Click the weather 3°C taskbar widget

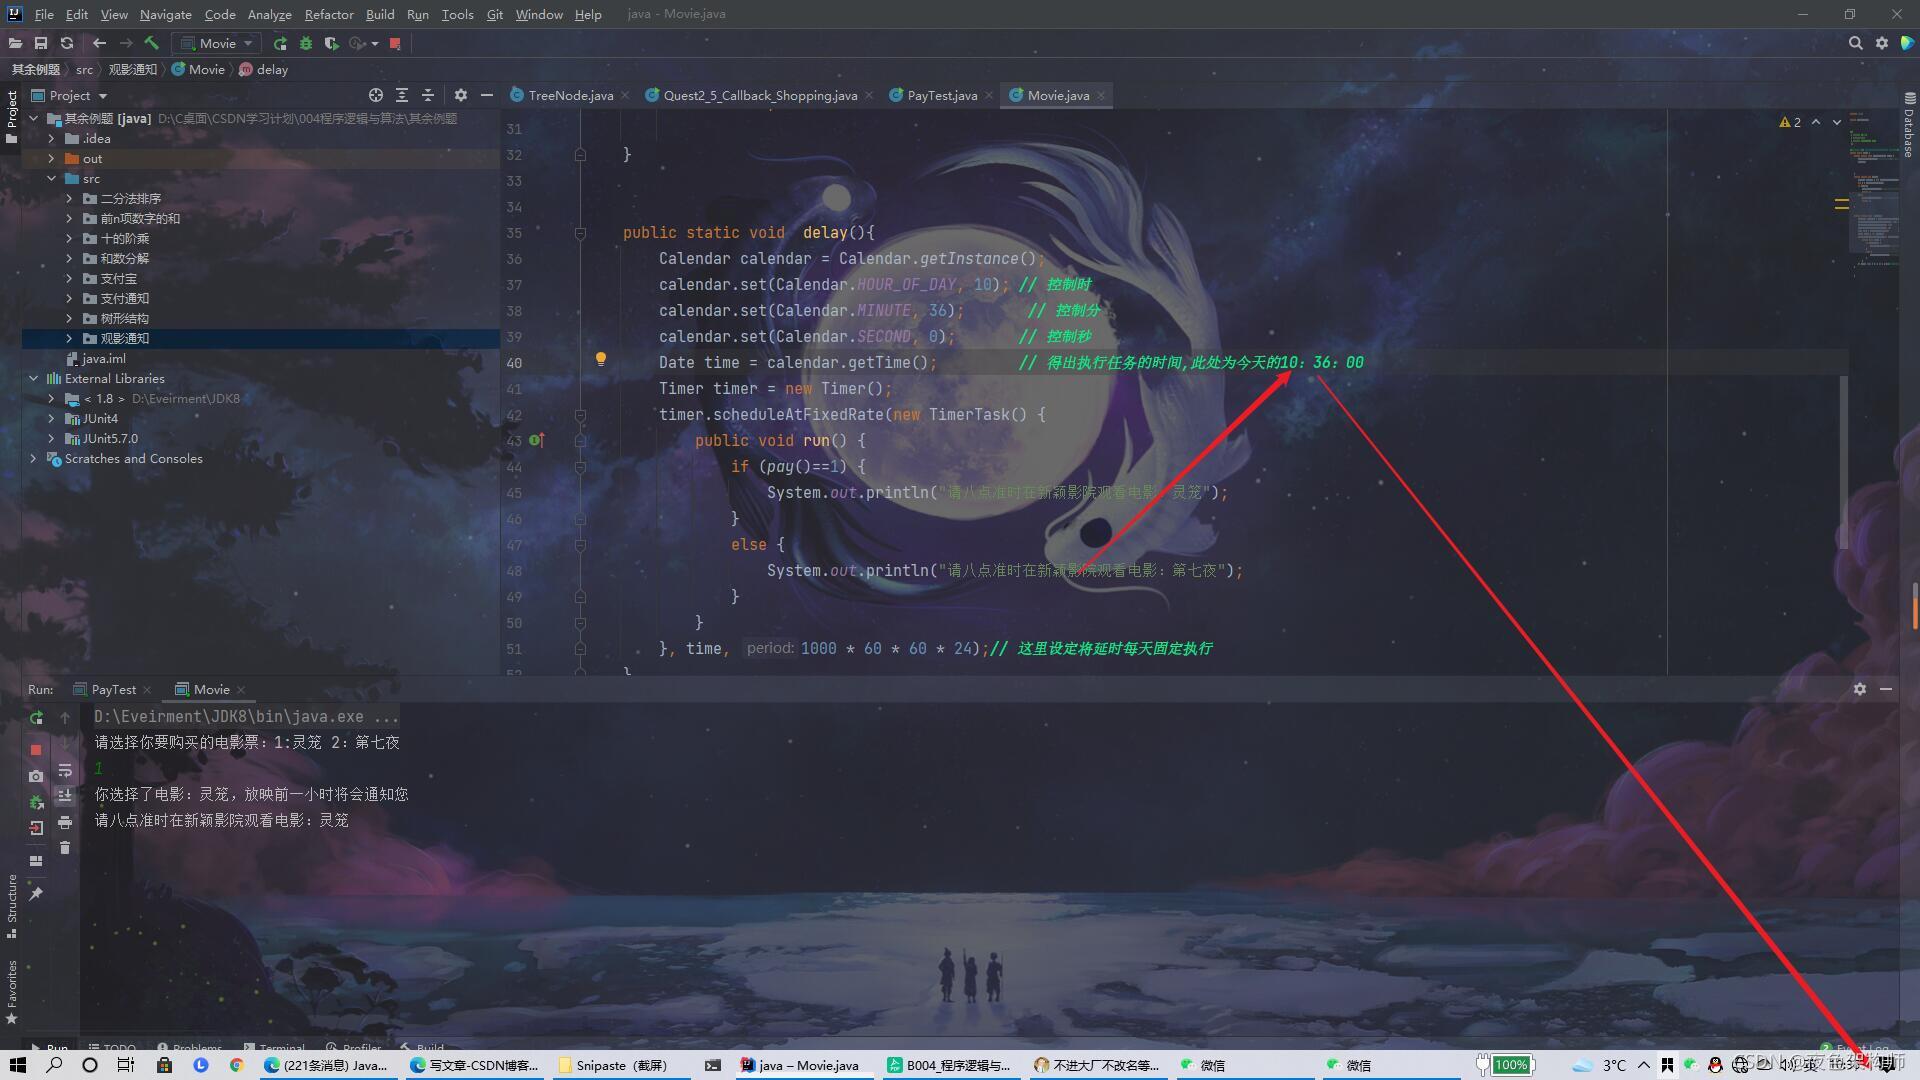tap(1600, 1065)
